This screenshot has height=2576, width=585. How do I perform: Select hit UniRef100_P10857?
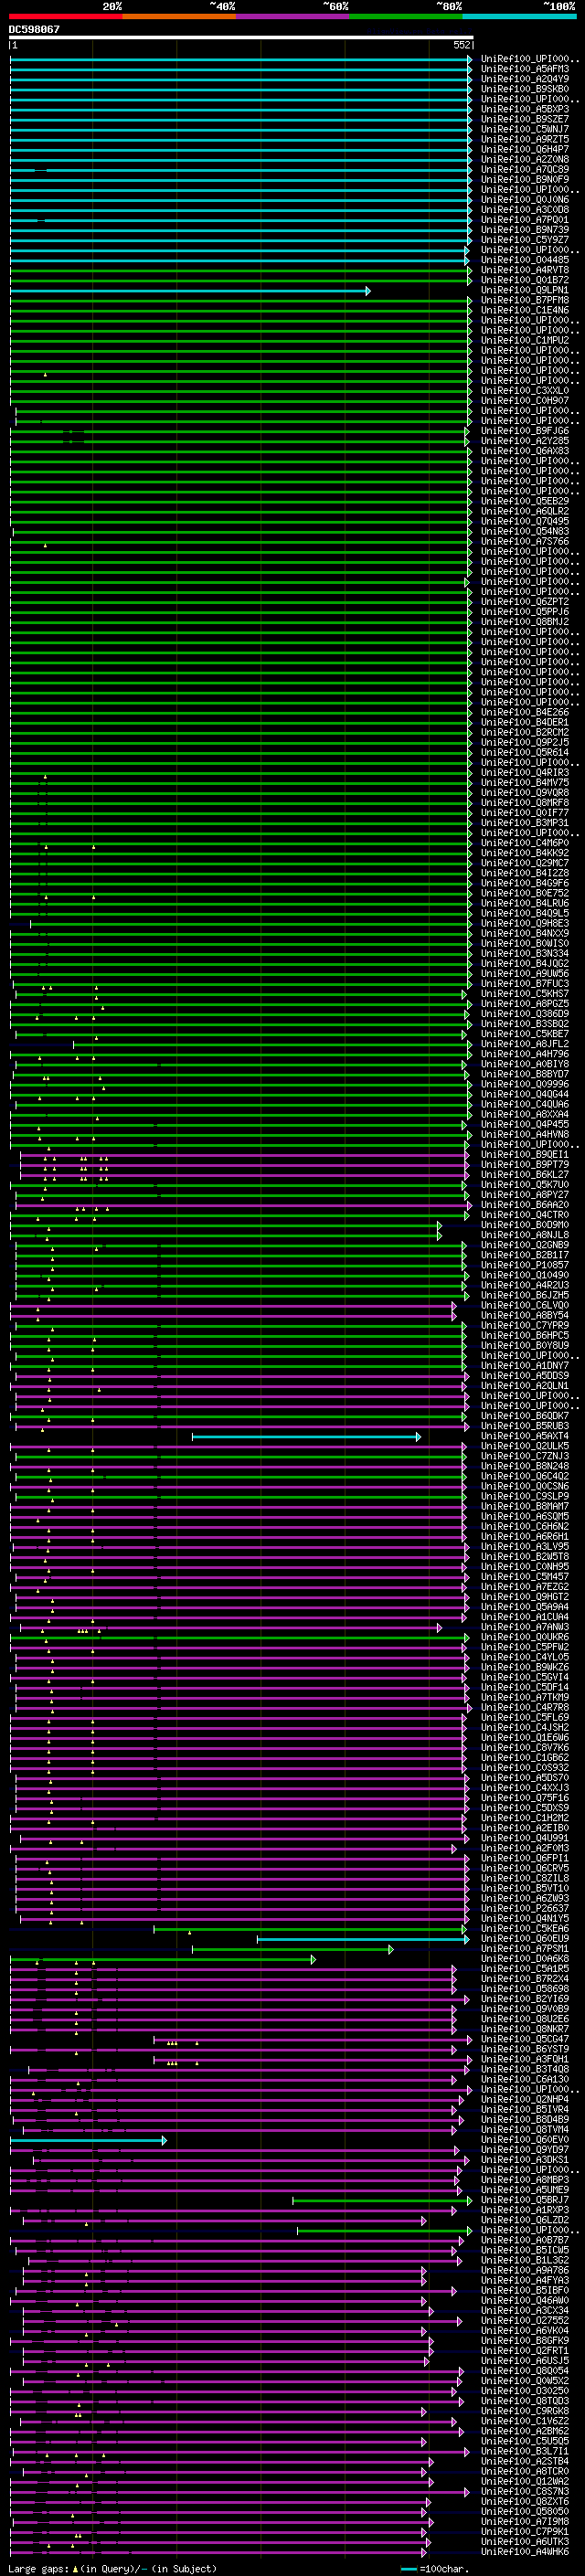pyautogui.click(x=525, y=1266)
